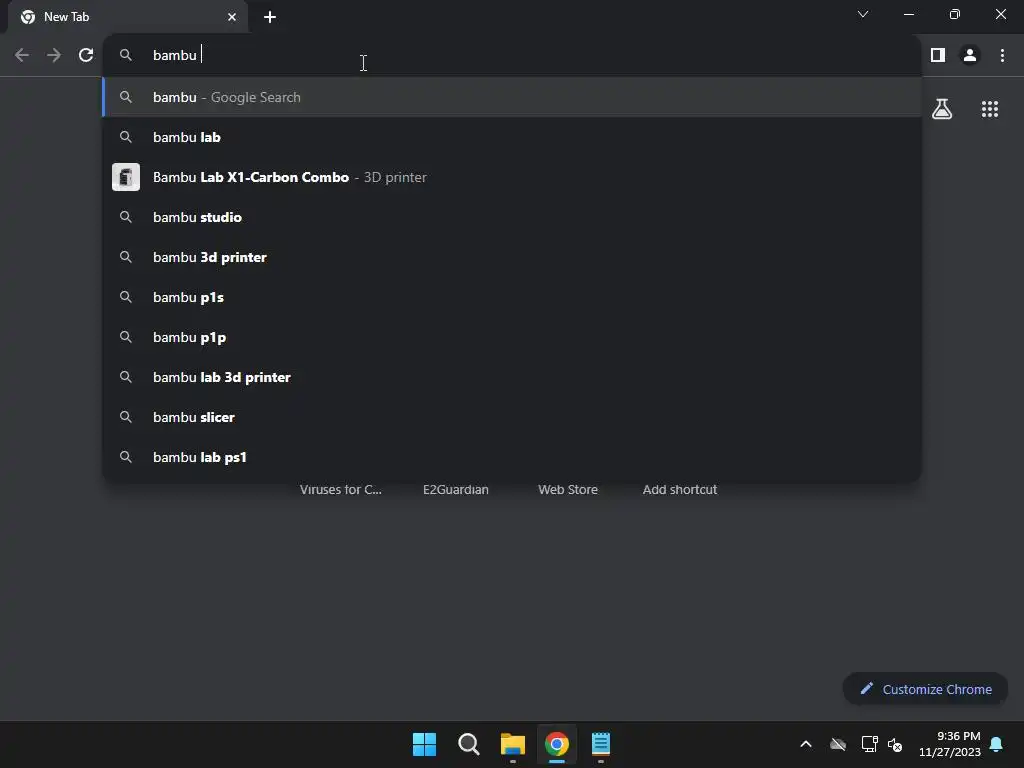Screen dimensions: 1024x768
Task: Click the Chrome taskbar icon
Action: point(557,744)
